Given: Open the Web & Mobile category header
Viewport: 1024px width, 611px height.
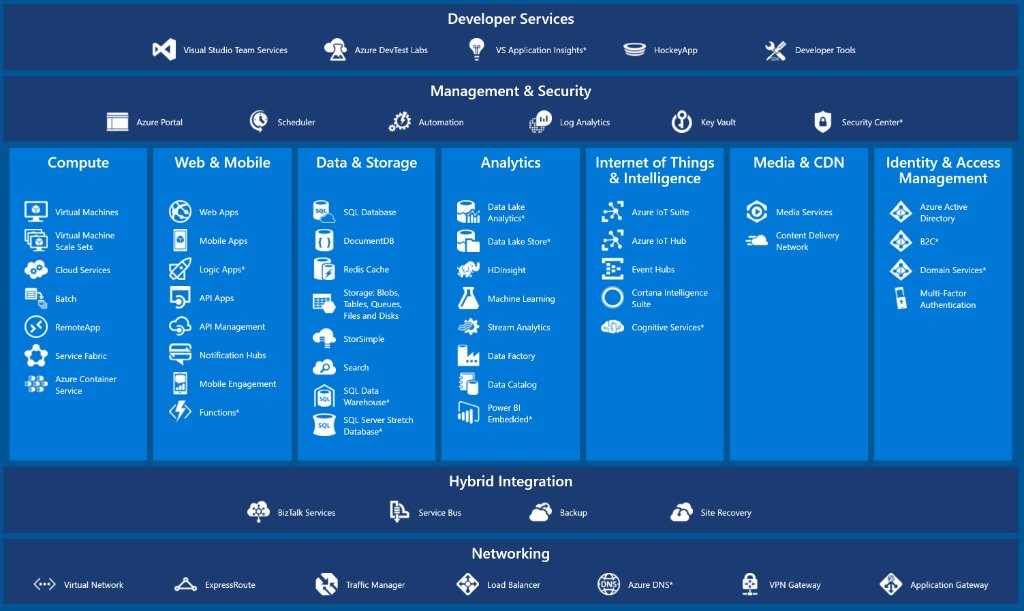Looking at the screenshot, I should coord(222,163).
